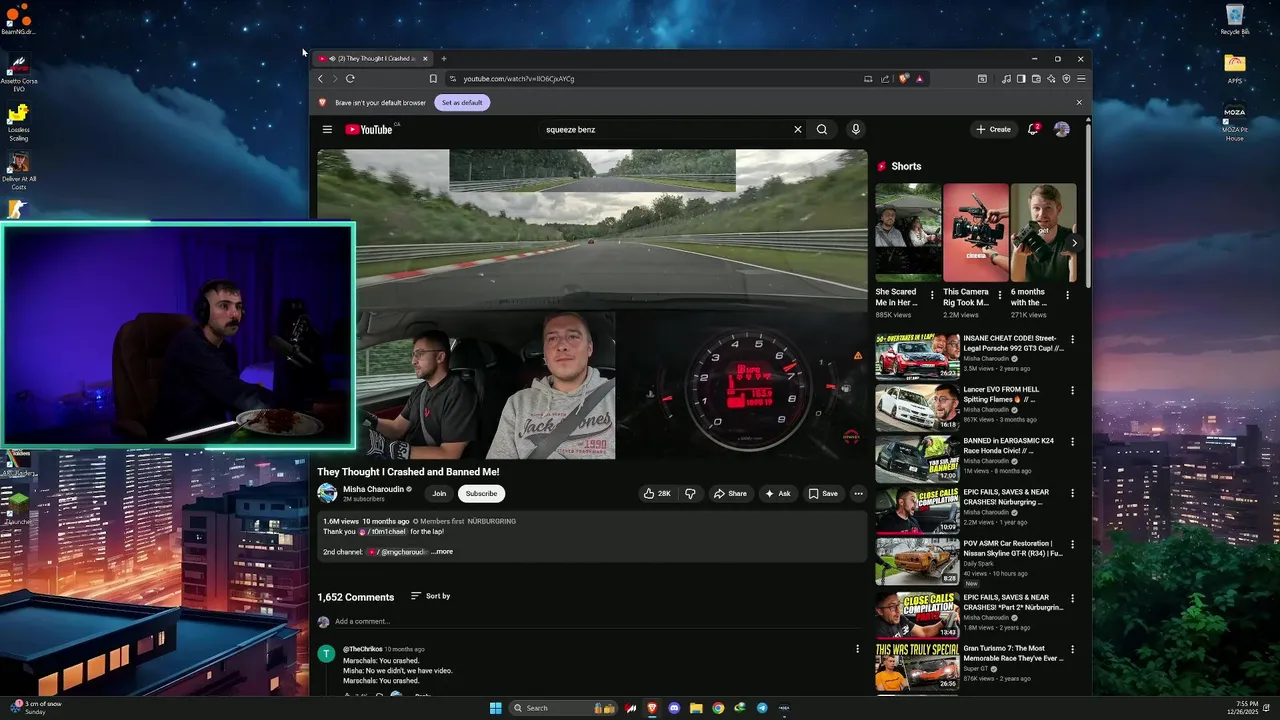
Task: Click the Create button
Action: 994,129
